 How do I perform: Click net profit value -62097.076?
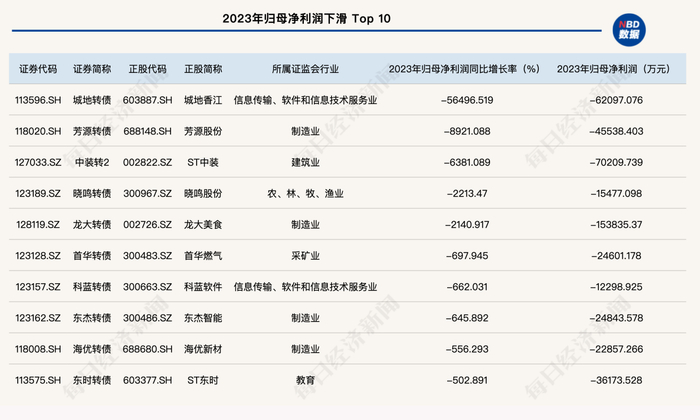616,100
